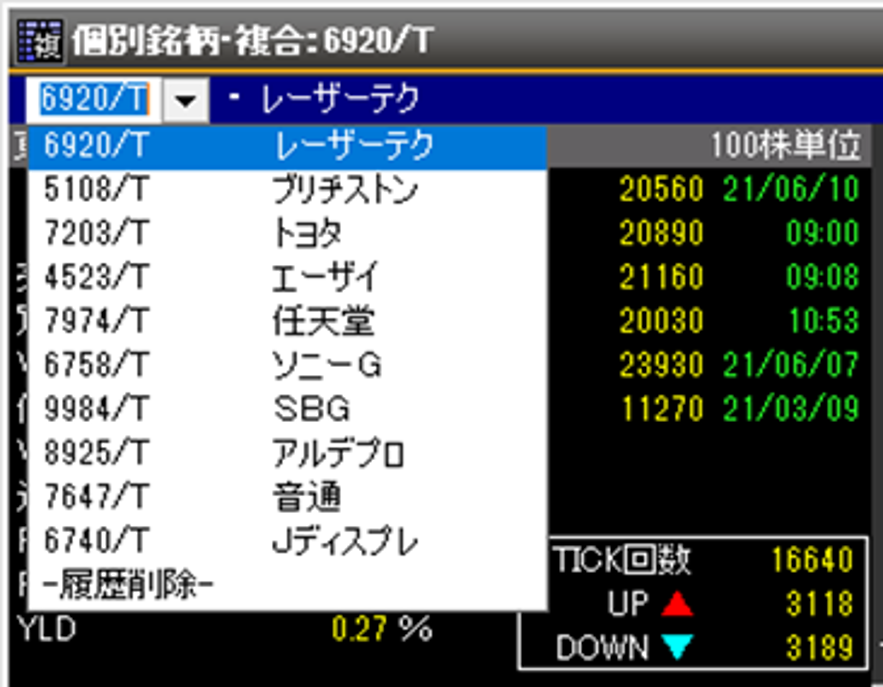Click the レーザーテク name in the blue header
Viewport: 883px width, 687px height.
point(340,99)
